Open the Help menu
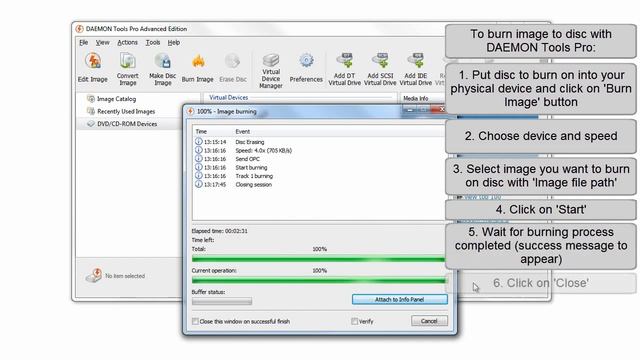Image resolution: width=640 pixels, height=360 pixels. coord(173,42)
